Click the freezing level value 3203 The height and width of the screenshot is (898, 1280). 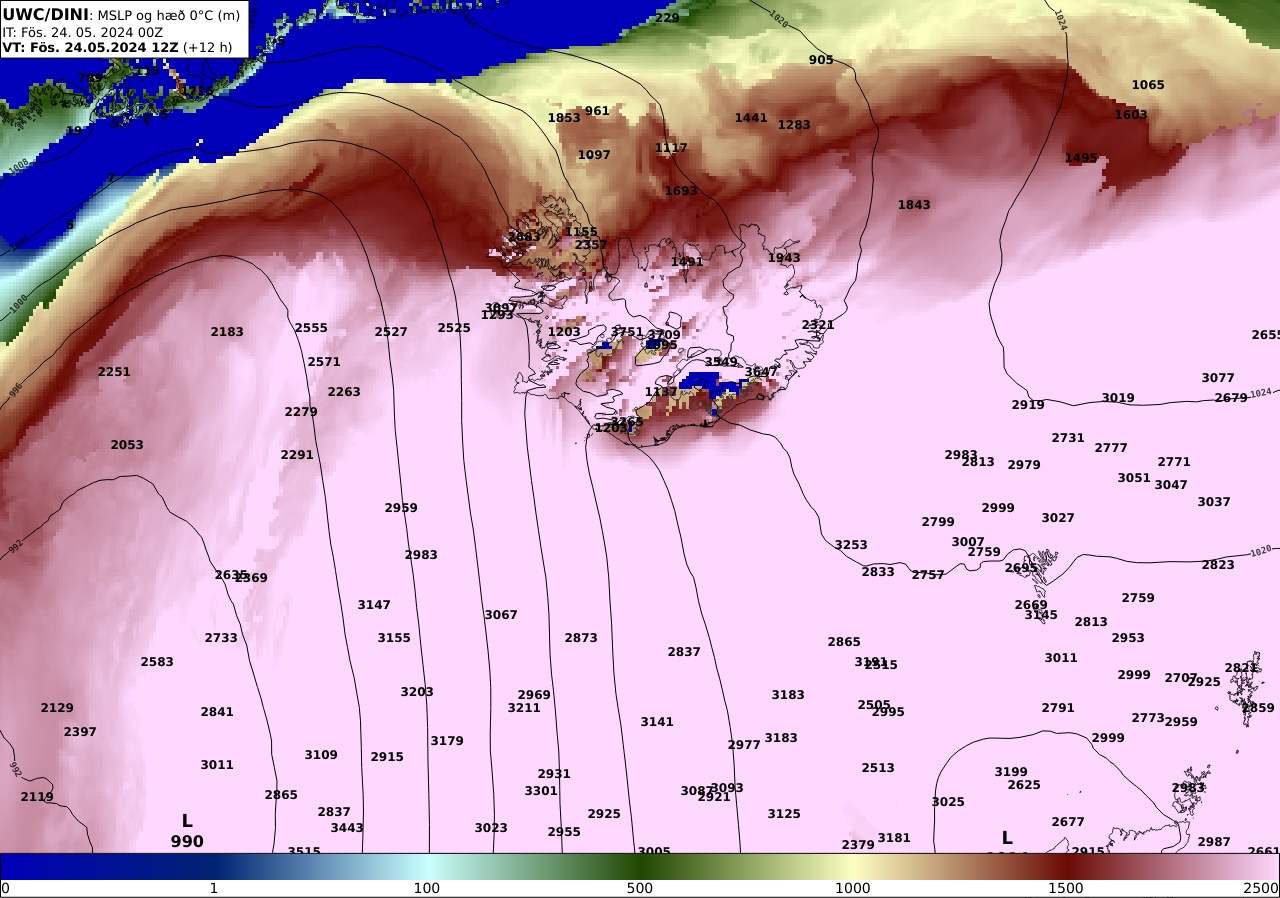point(417,692)
